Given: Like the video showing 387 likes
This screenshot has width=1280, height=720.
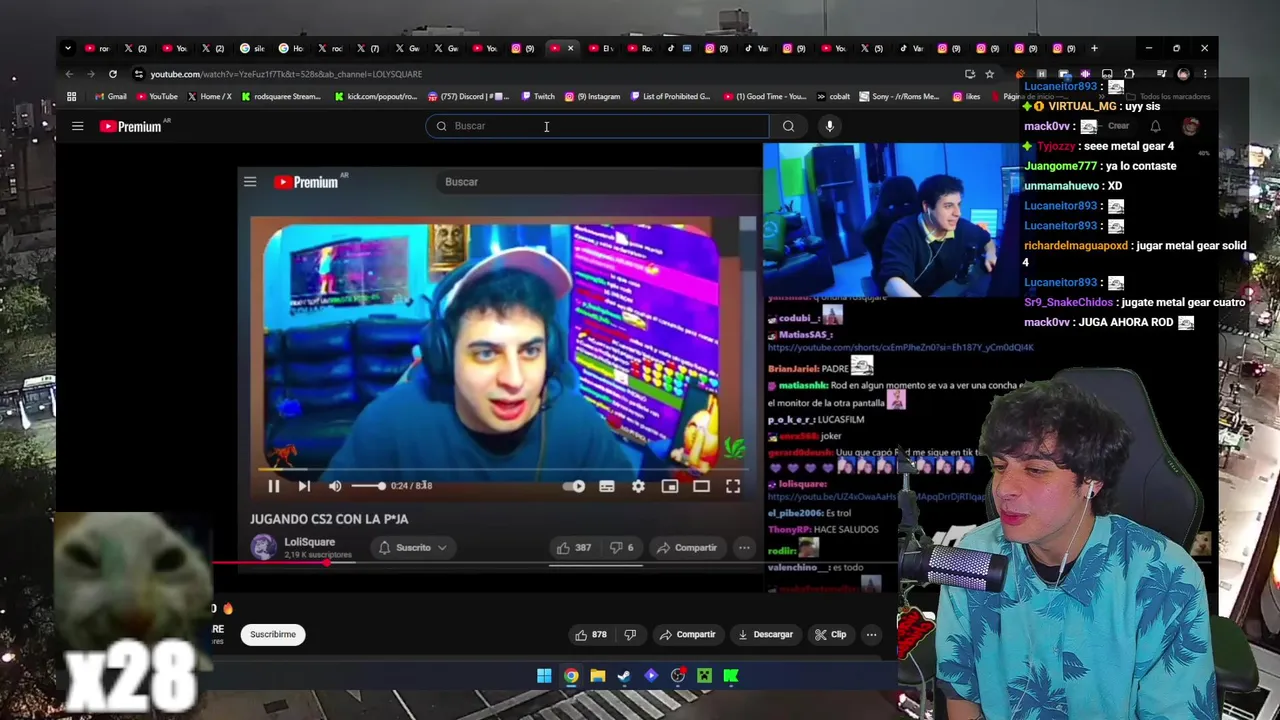Looking at the screenshot, I should 574,548.
